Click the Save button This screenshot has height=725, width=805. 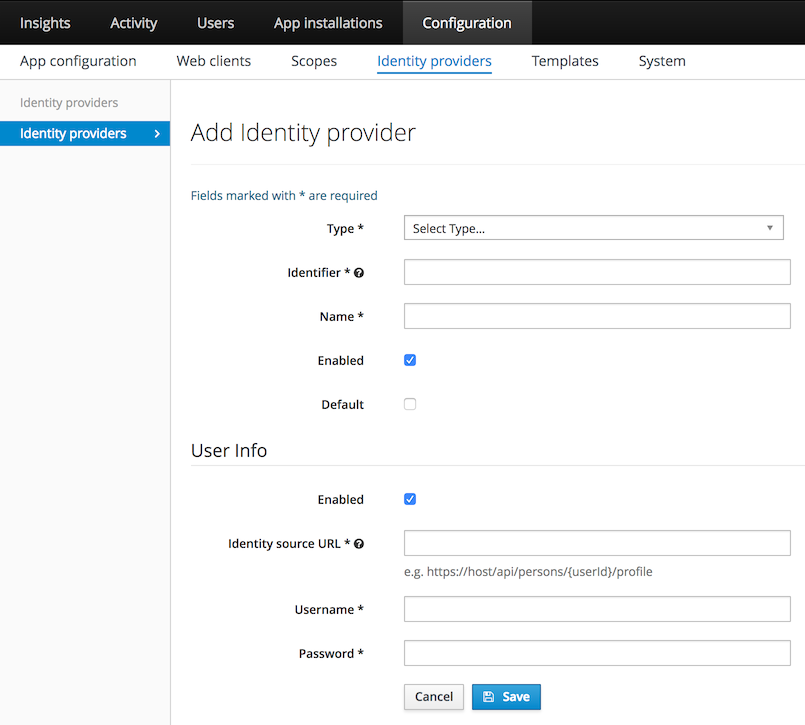pyautogui.click(x=506, y=697)
